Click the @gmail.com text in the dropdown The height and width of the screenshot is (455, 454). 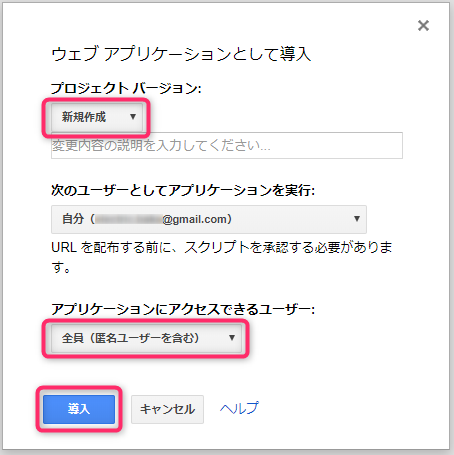[196, 219]
